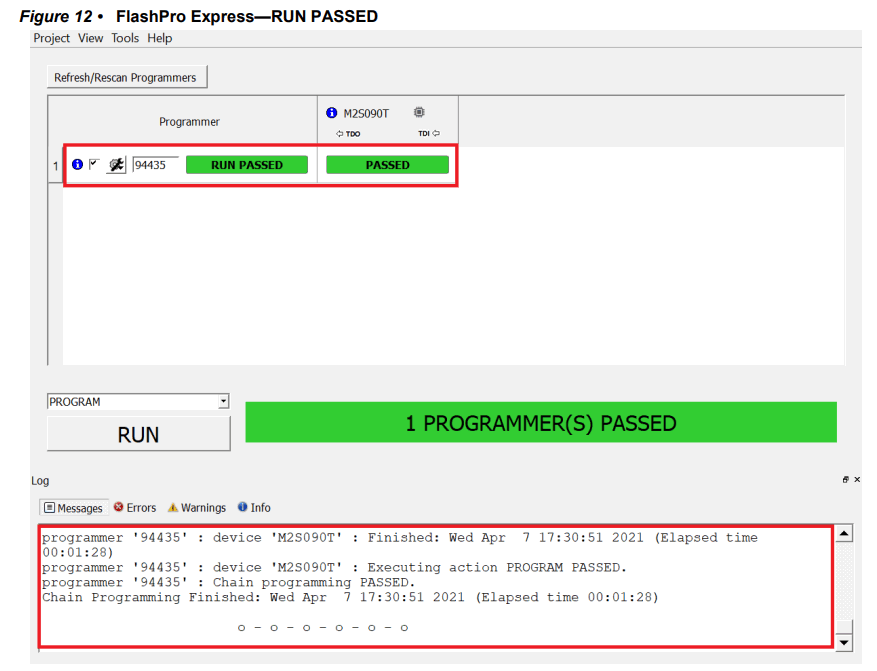Image resolution: width=877 pixels, height=671 pixels.
Task: Undock the Log panel with the float icon
Action: 846,479
